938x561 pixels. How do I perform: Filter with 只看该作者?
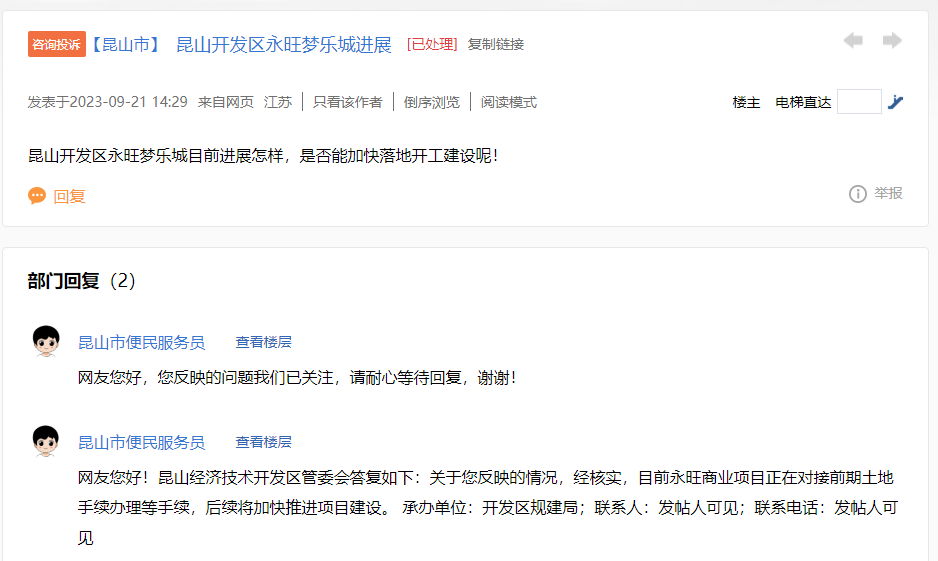point(347,102)
